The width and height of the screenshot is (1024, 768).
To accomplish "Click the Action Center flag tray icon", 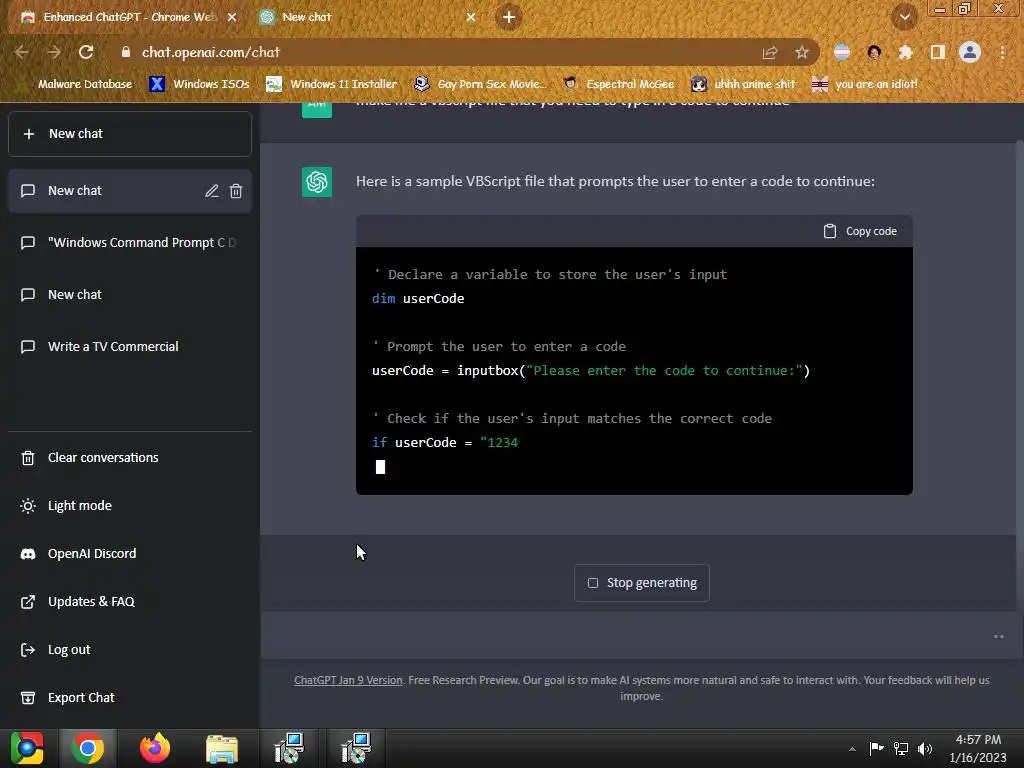I will point(876,748).
